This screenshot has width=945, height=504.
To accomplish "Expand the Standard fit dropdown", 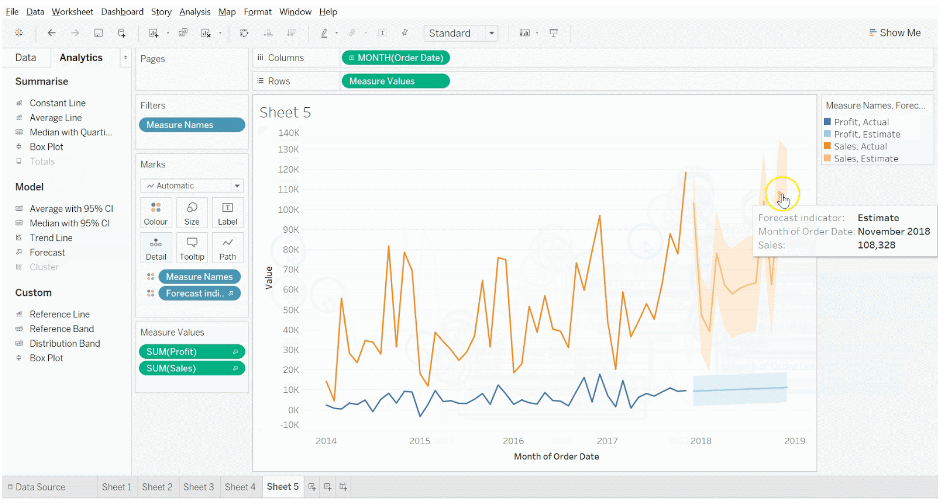I will point(491,33).
